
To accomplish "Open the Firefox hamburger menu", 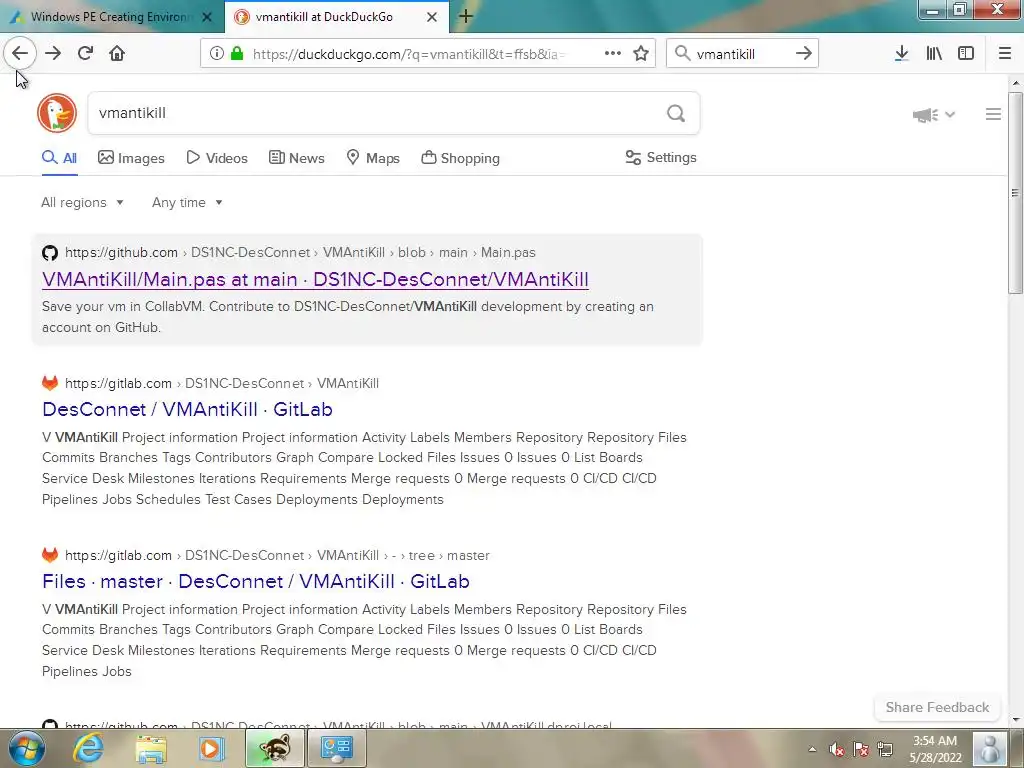I will tap(1005, 54).
